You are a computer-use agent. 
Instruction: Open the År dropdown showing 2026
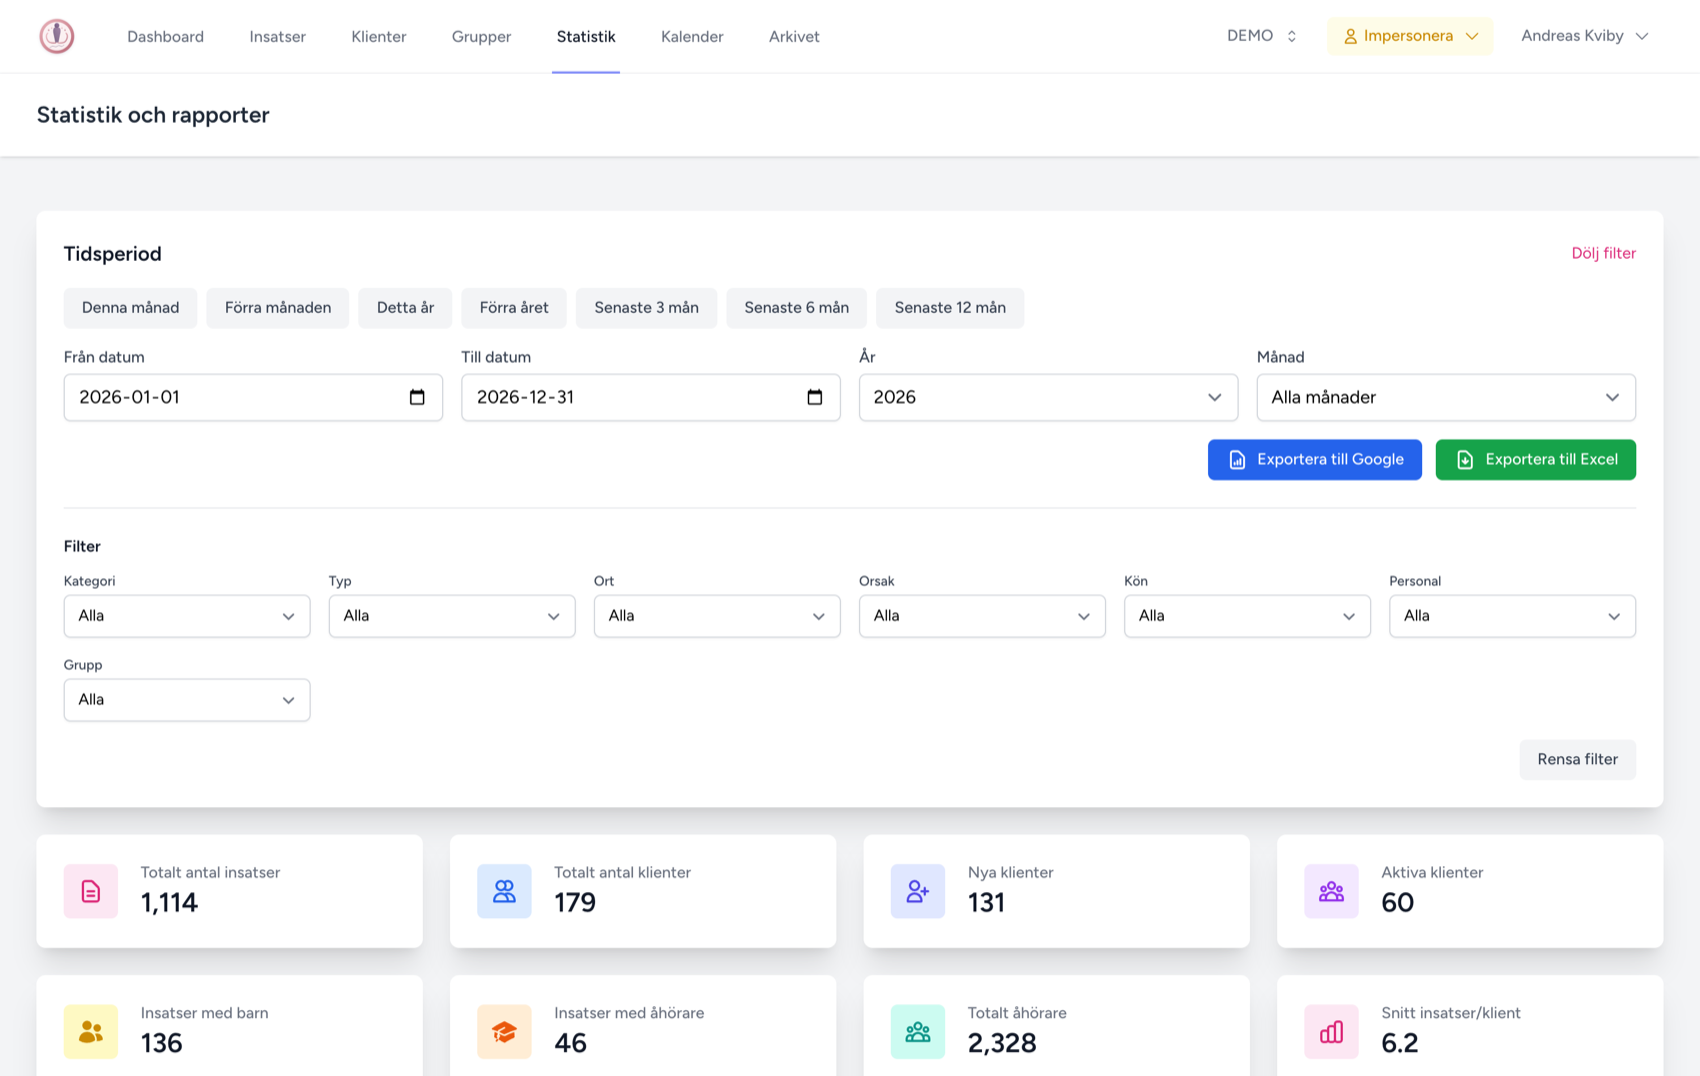[x=1048, y=397]
